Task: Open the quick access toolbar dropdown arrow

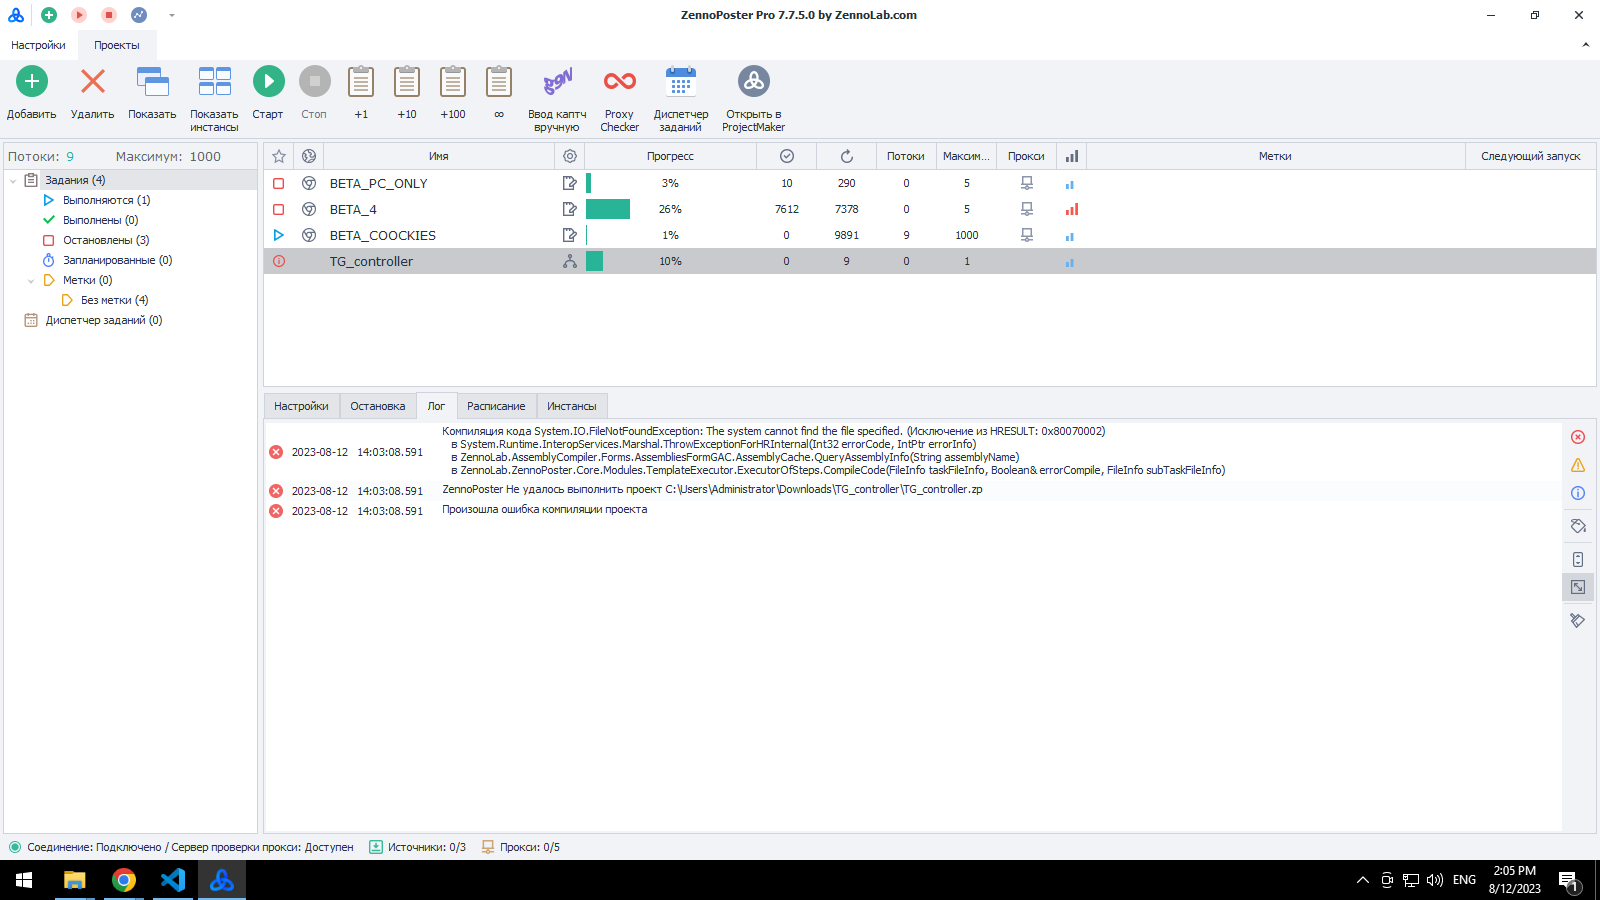Action: click(x=172, y=15)
